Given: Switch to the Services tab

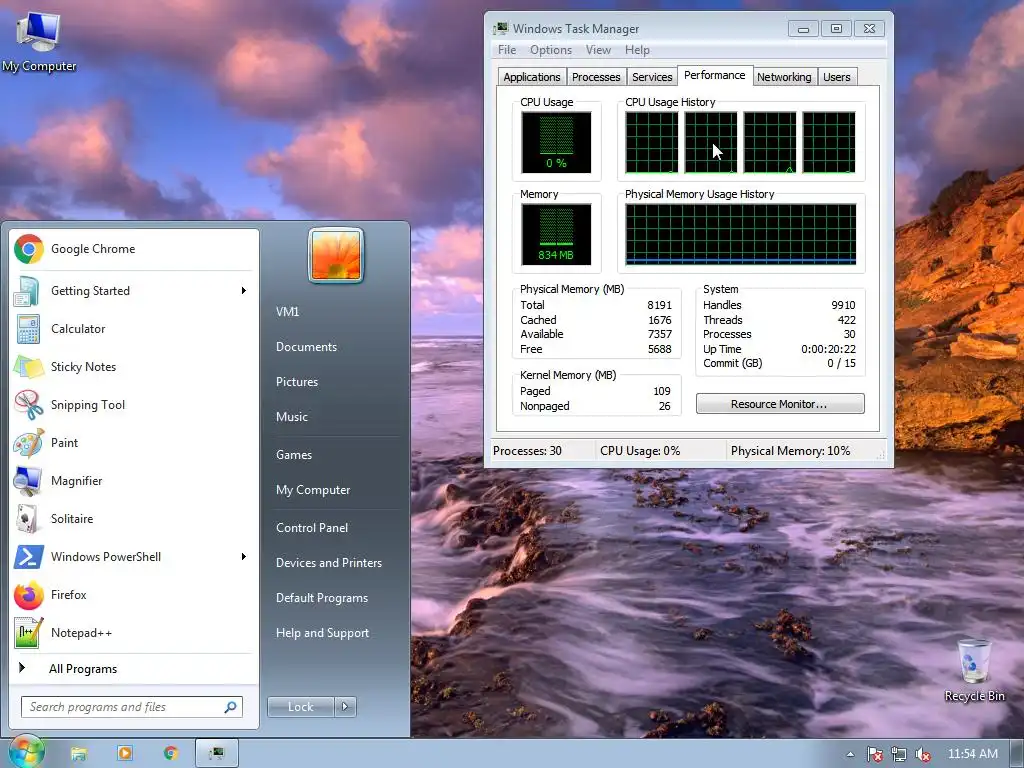Looking at the screenshot, I should pyautogui.click(x=652, y=77).
